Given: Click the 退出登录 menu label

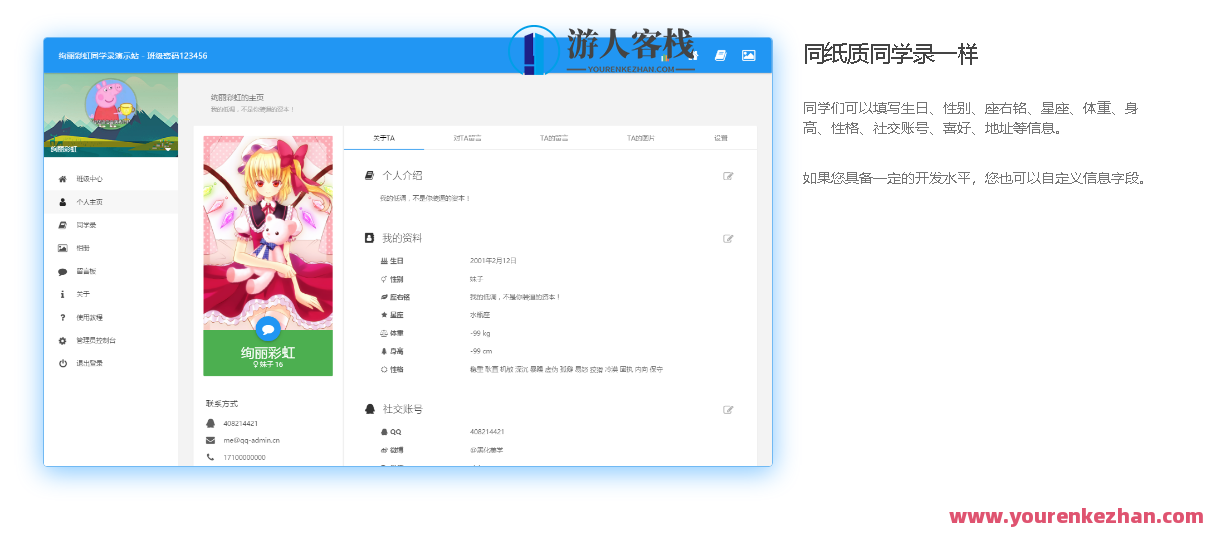Looking at the screenshot, I should point(90,363).
